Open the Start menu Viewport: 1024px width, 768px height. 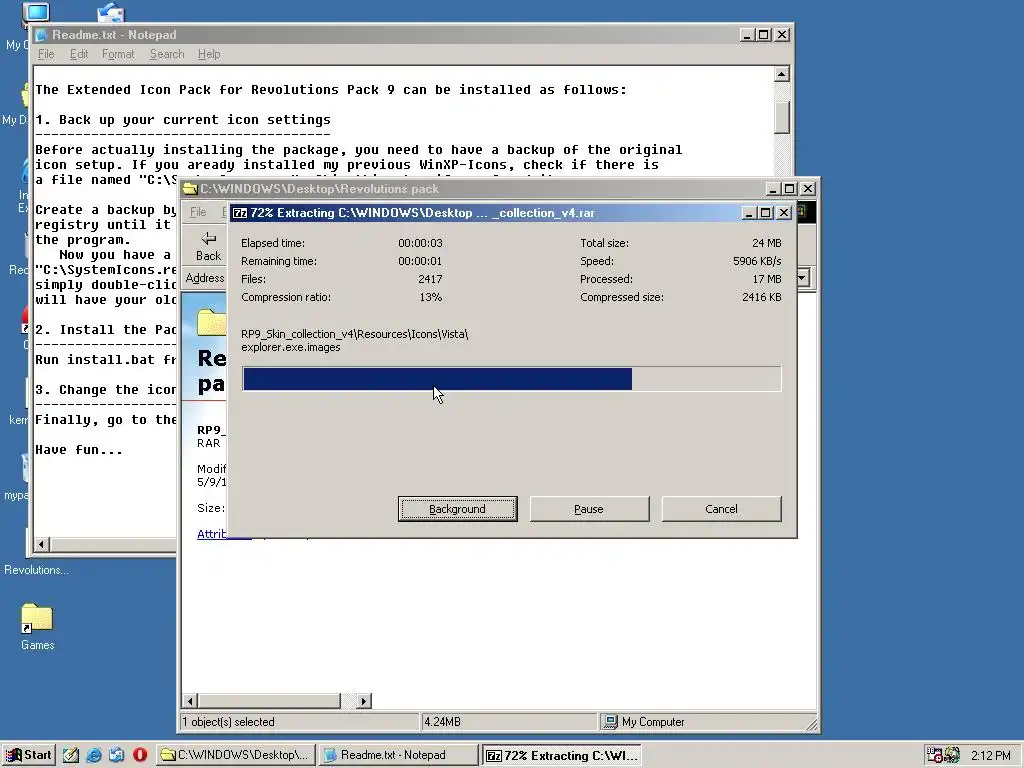tap(29, 755)
